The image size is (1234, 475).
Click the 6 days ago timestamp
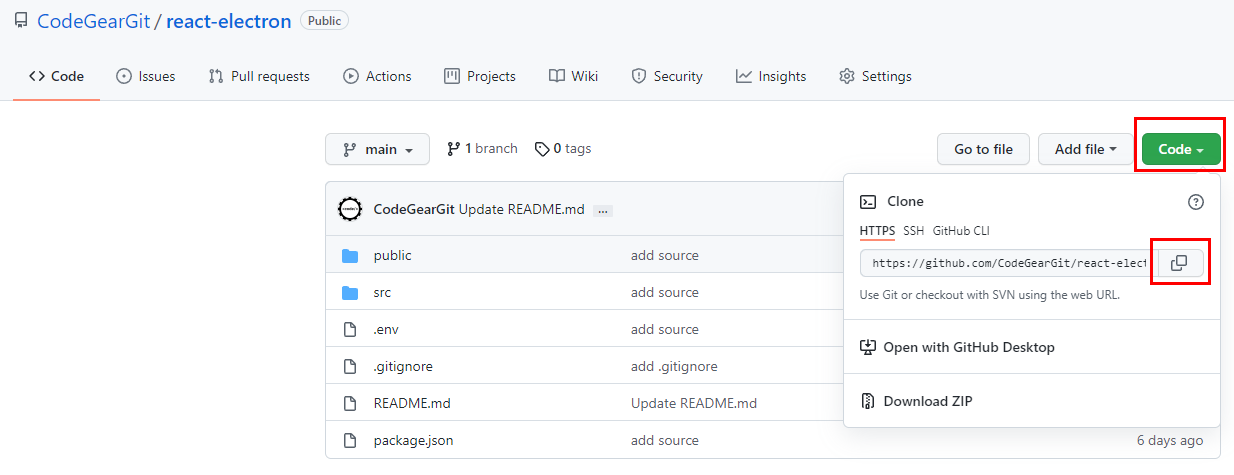1170,440
